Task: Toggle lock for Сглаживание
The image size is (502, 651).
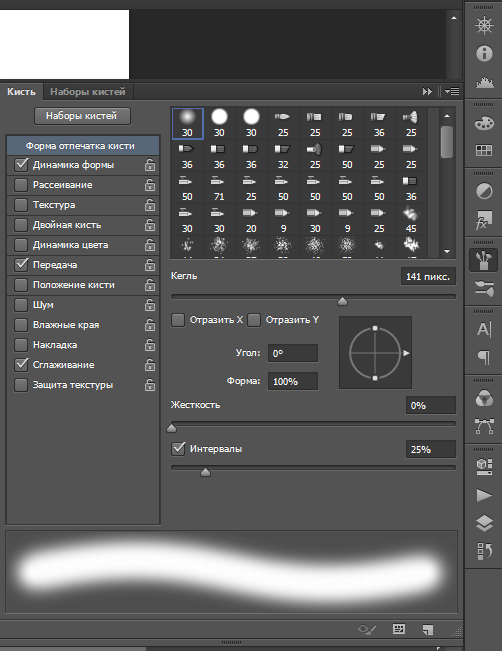Action: coord(150,365)
